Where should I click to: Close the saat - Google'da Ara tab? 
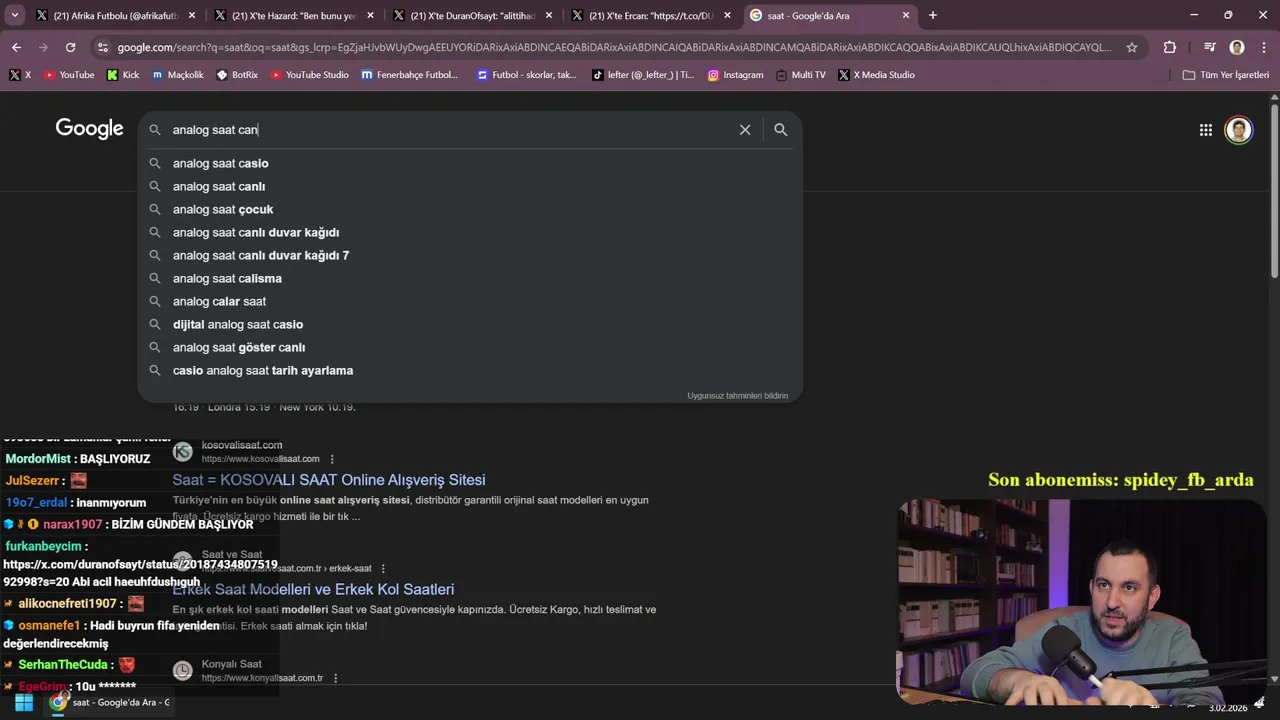[906, 16]
